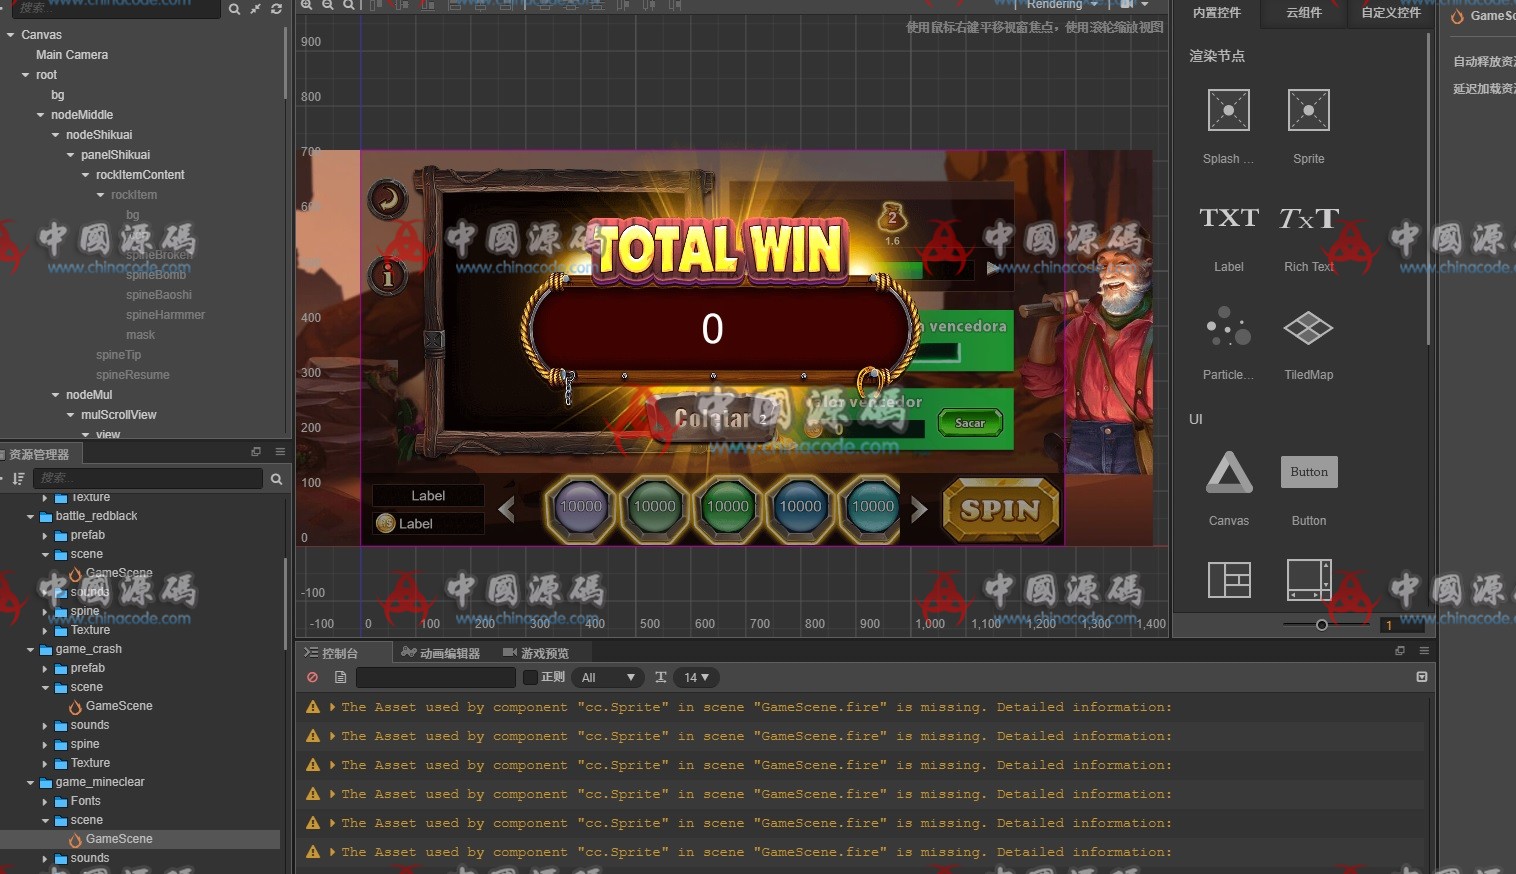Open the 云组件 tab
The height and width of the screenshot is (874, 1516).
(1303, 13)
